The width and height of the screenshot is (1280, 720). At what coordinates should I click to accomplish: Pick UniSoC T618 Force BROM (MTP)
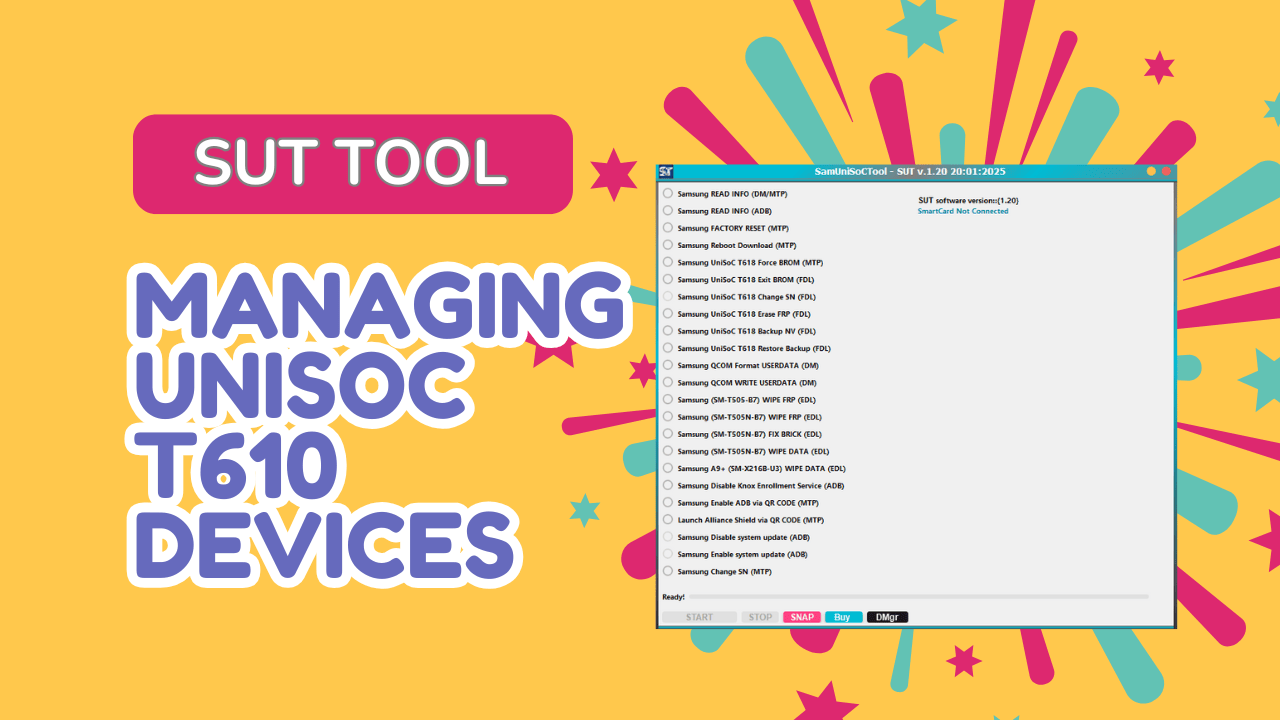click(668, 262)
